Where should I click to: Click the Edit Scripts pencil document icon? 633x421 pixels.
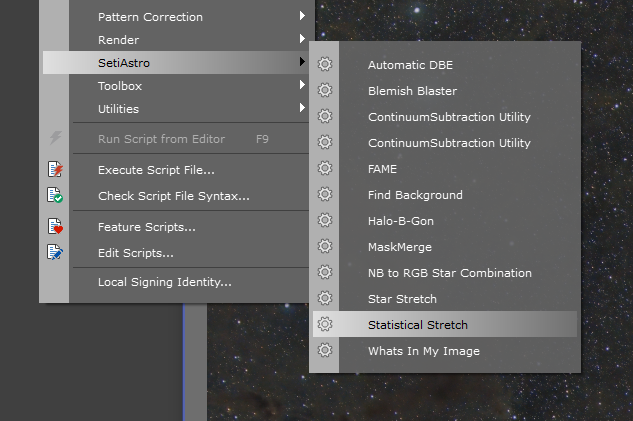pos(55,253)
